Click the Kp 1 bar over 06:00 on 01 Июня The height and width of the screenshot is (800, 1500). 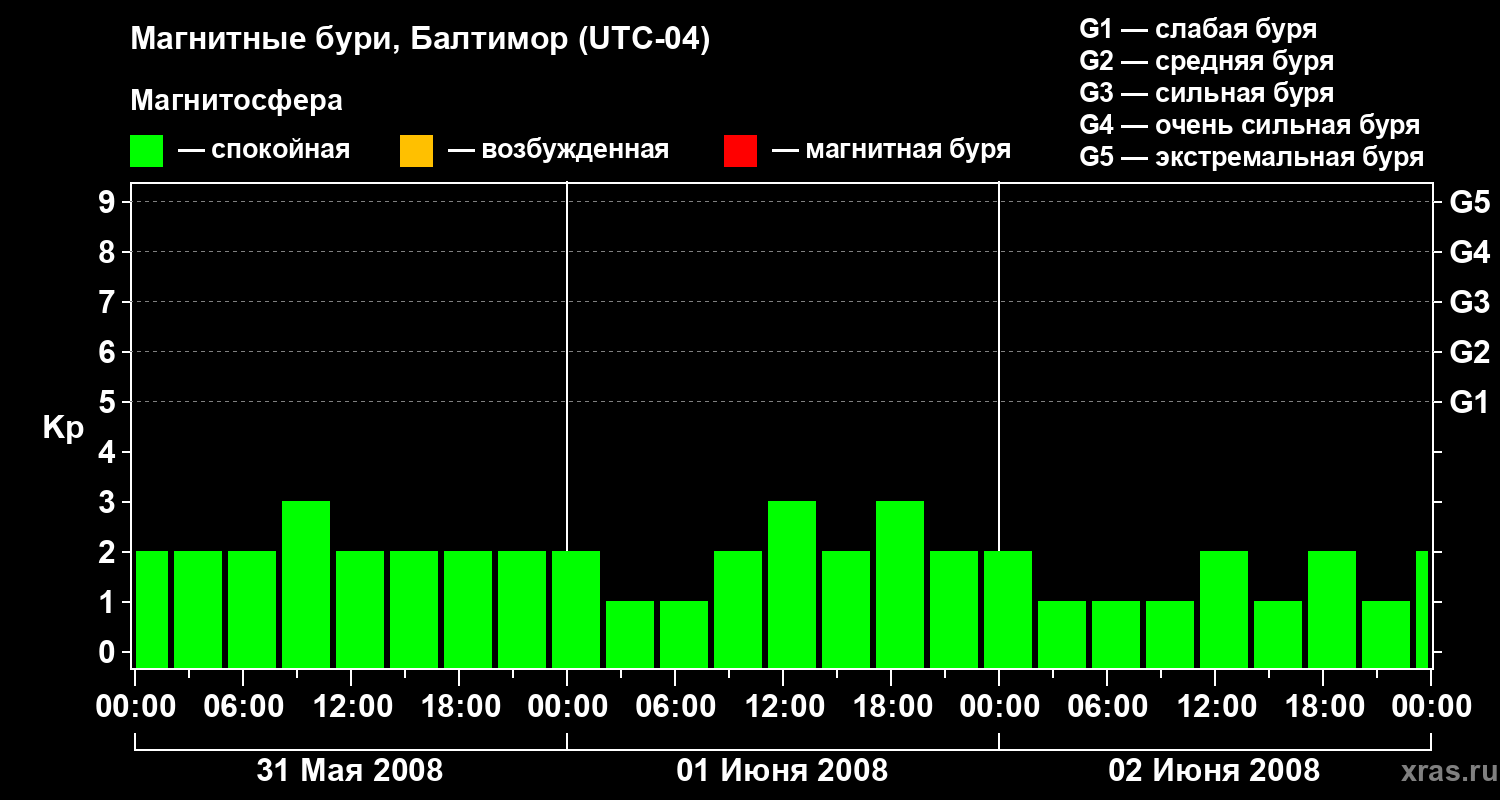(x=684, y=634)
